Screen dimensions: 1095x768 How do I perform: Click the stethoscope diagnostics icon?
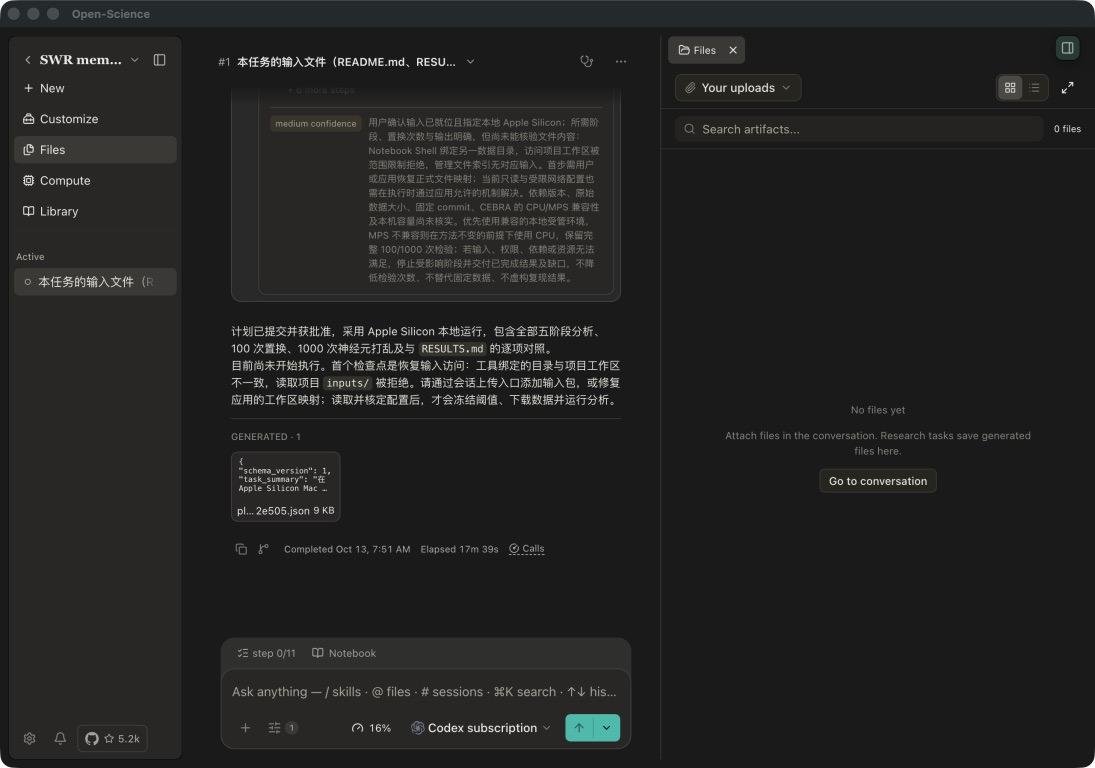click(x=587, y=61)
